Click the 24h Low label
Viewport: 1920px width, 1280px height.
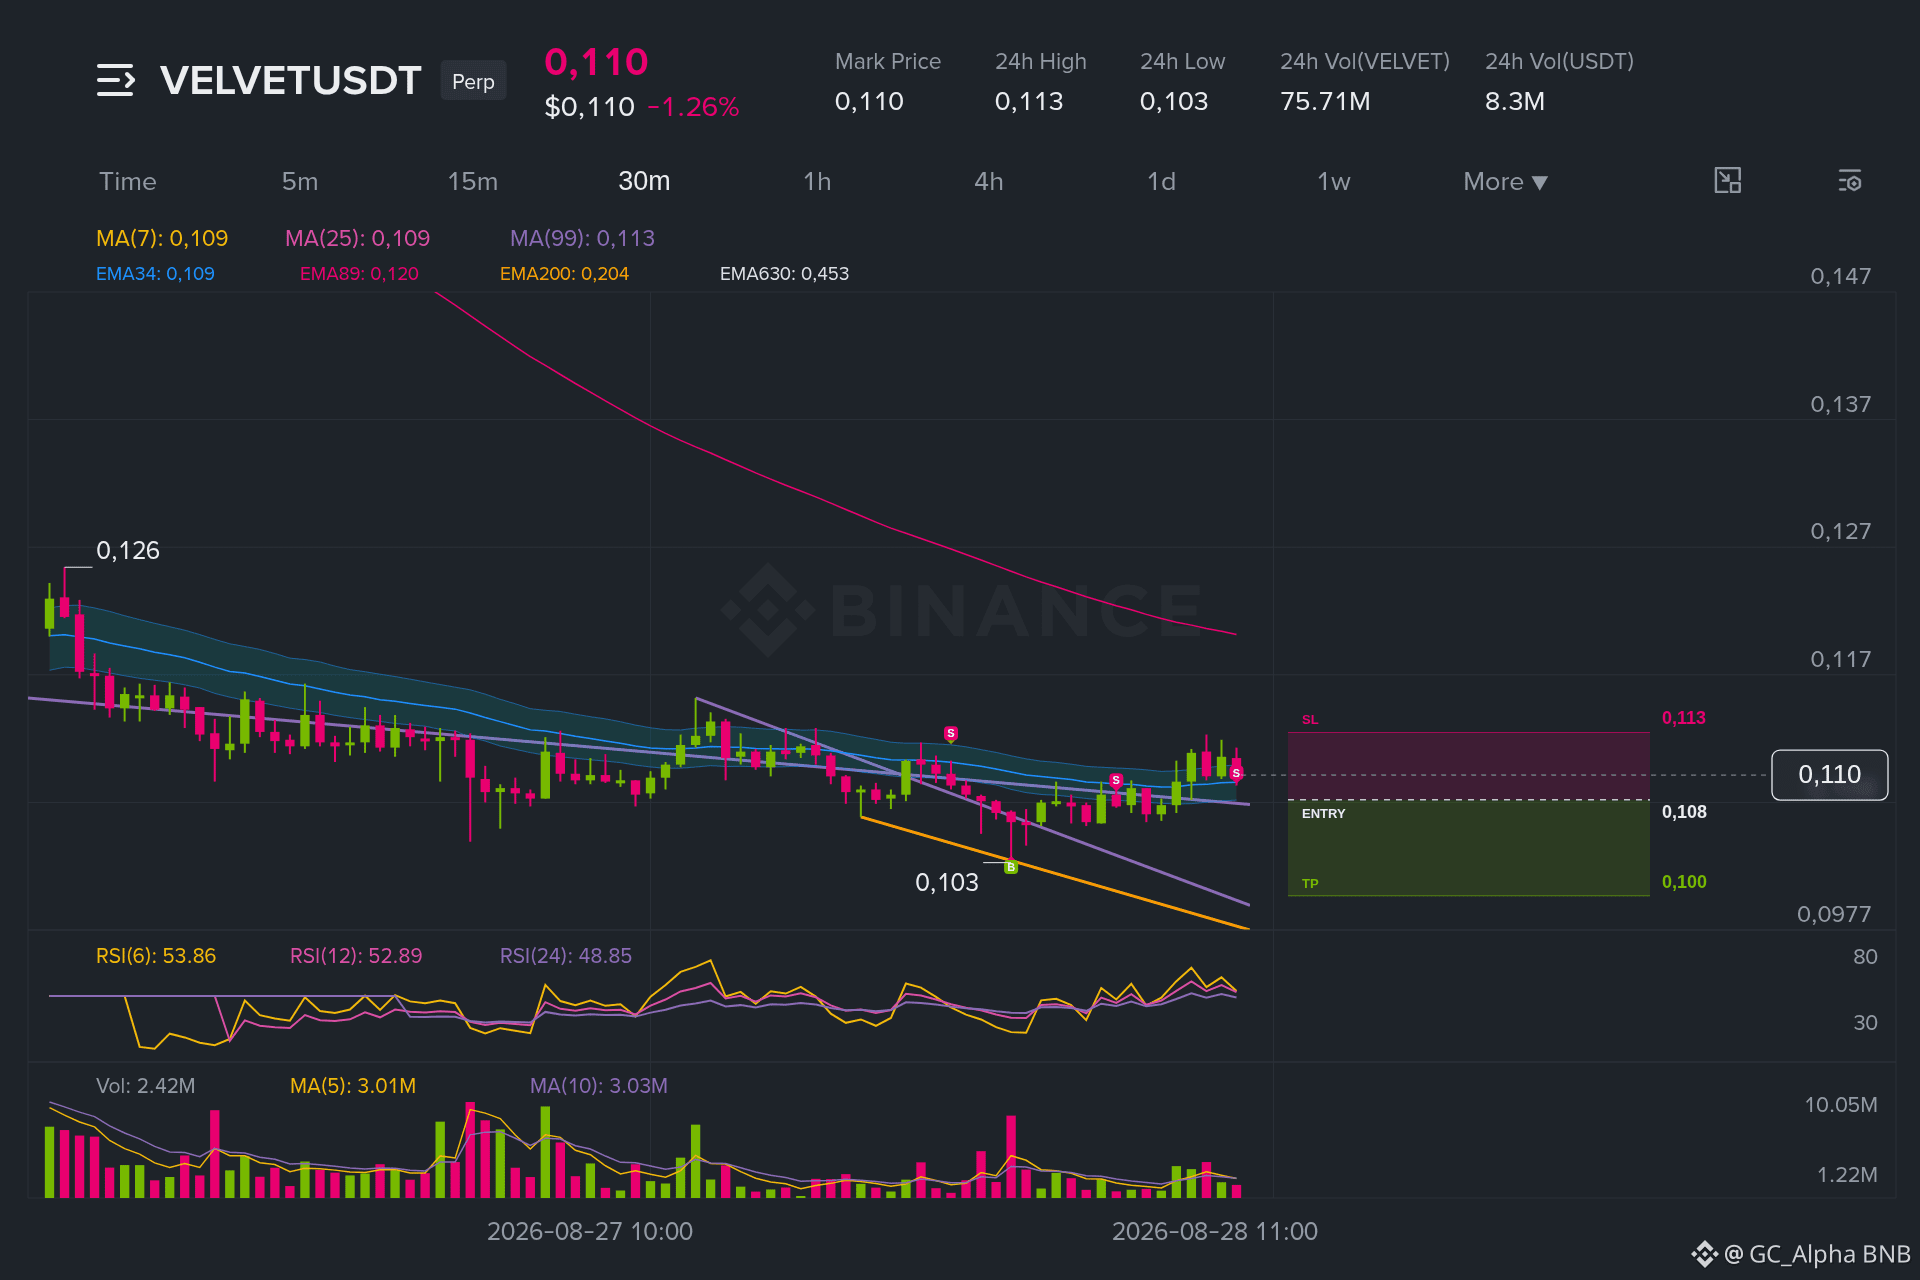coord(1183,61)
